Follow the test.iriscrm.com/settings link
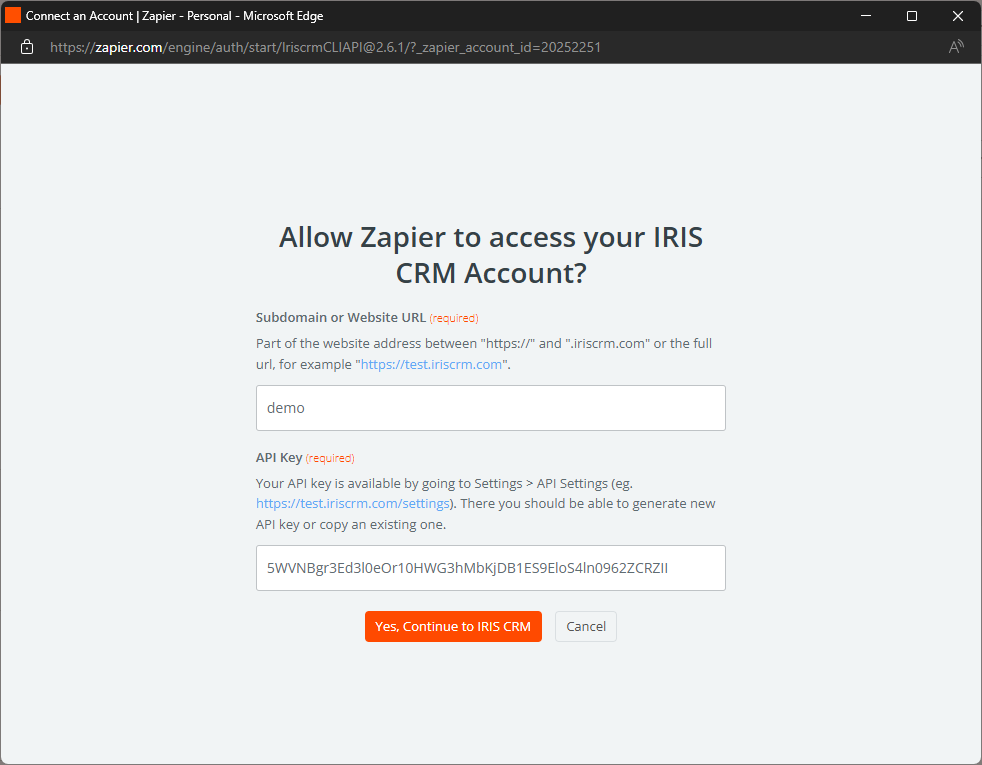The image size is (982, 765). (352, 504)
